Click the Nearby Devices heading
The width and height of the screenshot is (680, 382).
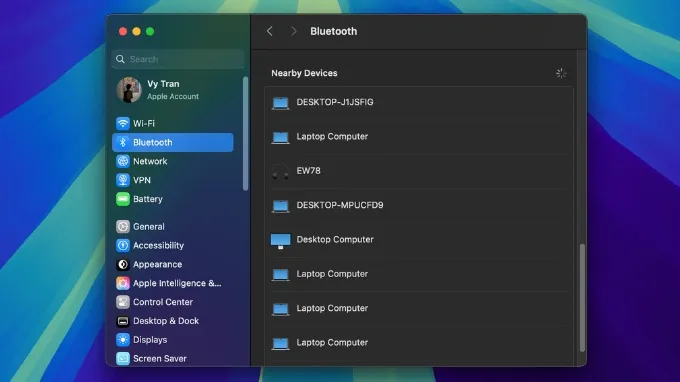pos(304,73)
